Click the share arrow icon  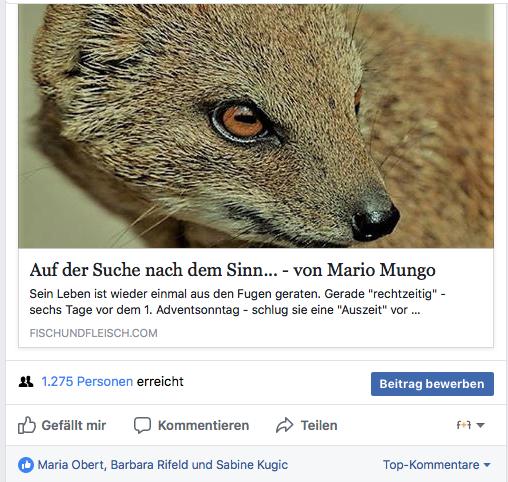[x=284, y=425]
